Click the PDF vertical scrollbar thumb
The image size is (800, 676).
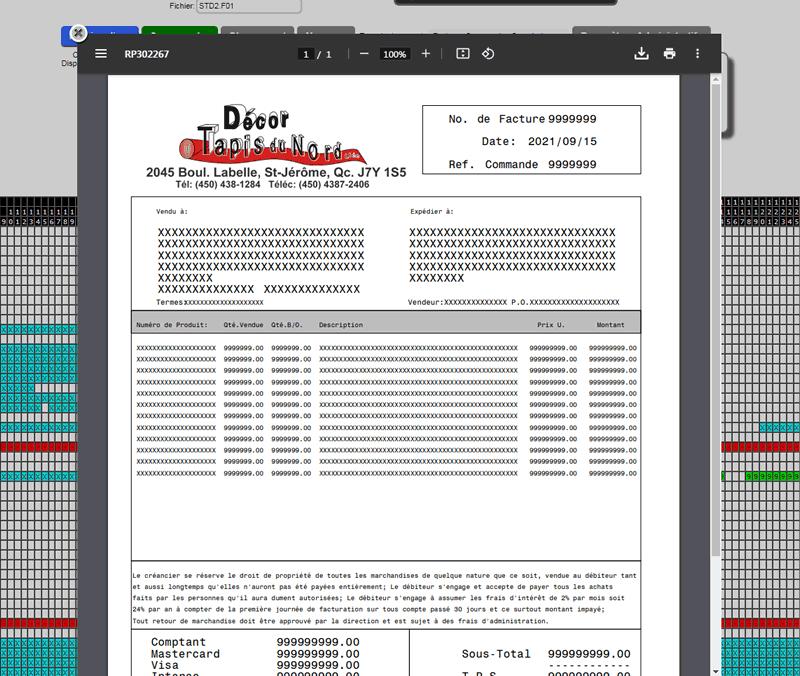tap(715, 320)
